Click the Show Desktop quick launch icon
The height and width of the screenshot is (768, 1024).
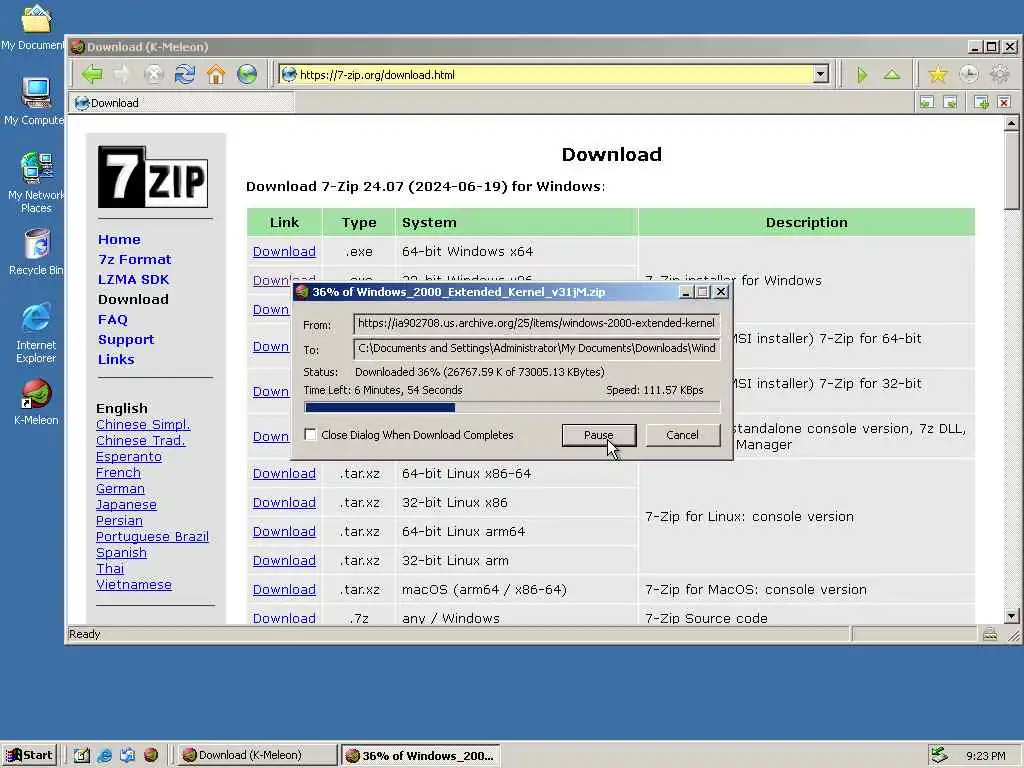point(82,755)
